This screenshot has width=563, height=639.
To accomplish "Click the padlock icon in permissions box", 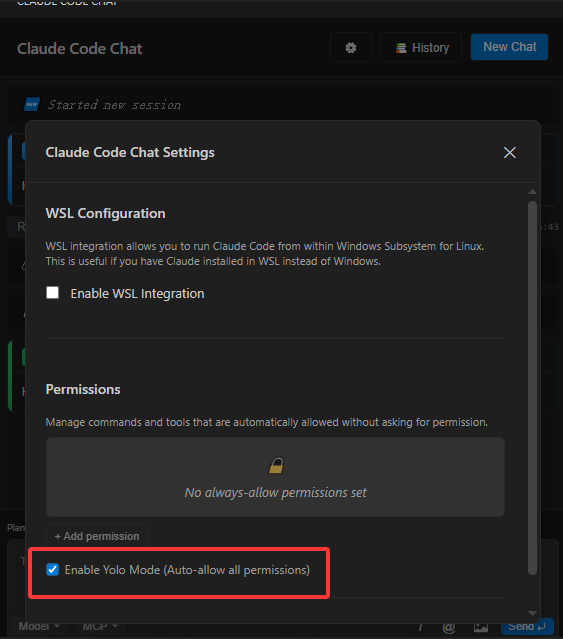I will [276, 465].
